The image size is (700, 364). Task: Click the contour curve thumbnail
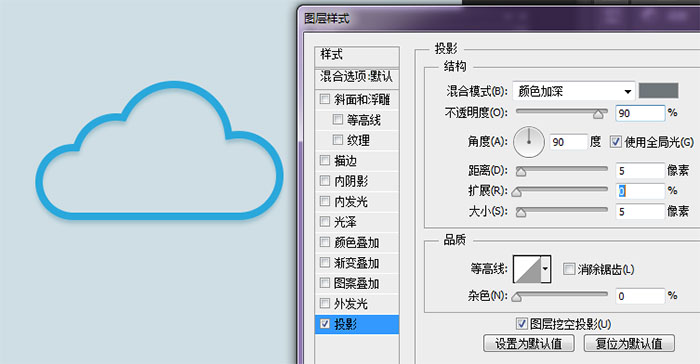tap(527, 269)
